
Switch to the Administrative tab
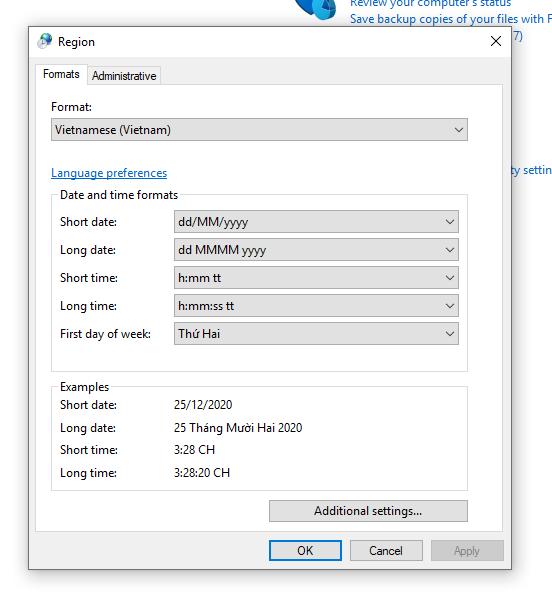124,76
